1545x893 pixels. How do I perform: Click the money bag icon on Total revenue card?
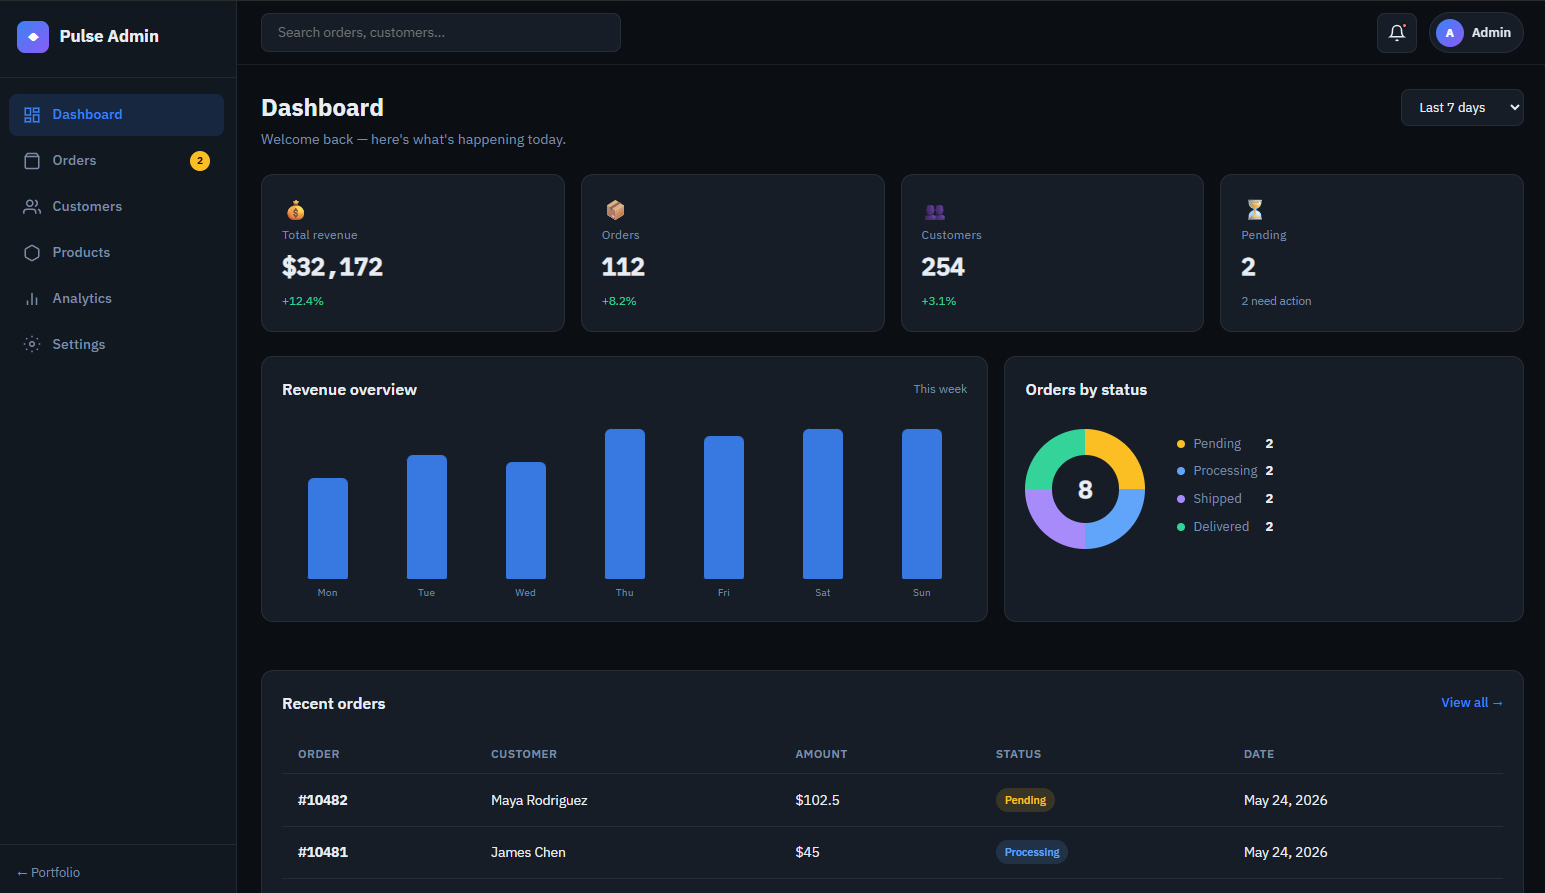[x=295, y=210]
